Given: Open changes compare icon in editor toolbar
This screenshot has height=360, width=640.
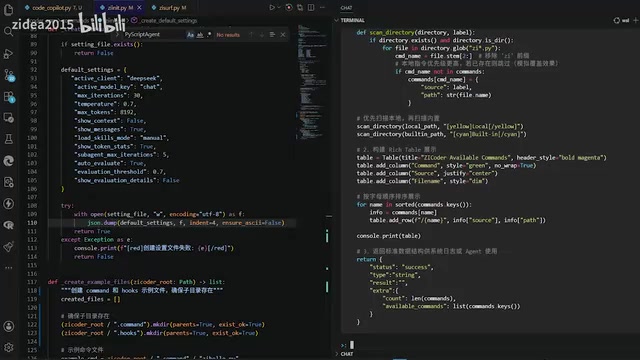Looking at the screenshot, I should [x=300, y=7].
